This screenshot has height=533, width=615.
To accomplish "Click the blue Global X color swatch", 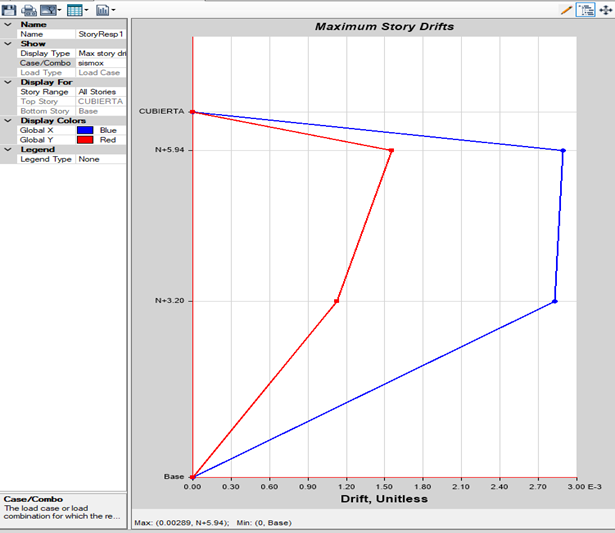I will click(85, 130).
